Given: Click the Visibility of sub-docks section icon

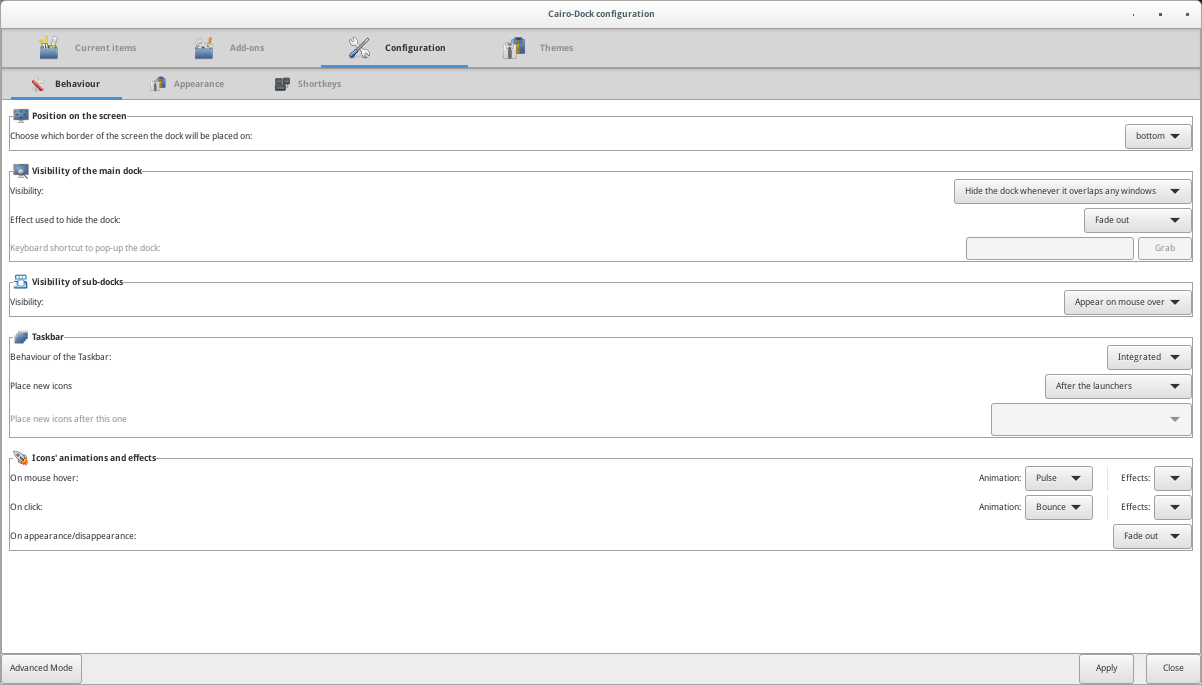Looking at the screenshot, I should coord(21,282).
